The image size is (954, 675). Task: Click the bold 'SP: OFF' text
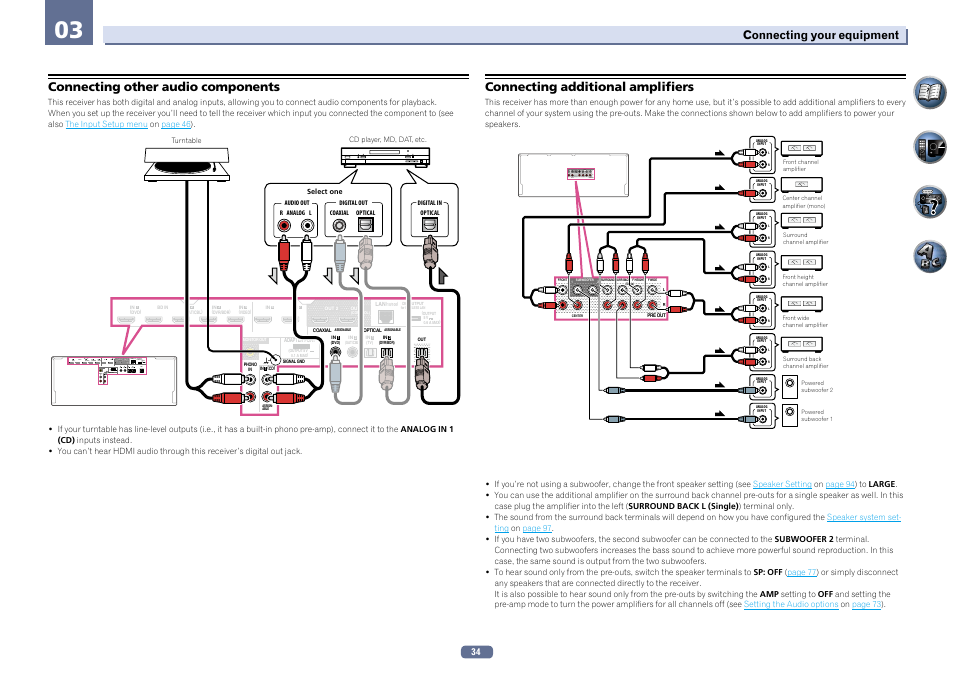[x=768, y=572]
